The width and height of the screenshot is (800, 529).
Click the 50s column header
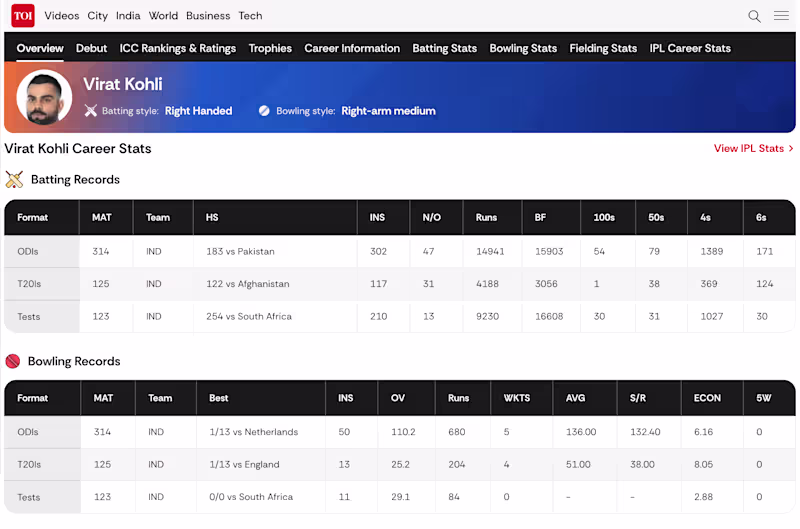click(656, 217)
